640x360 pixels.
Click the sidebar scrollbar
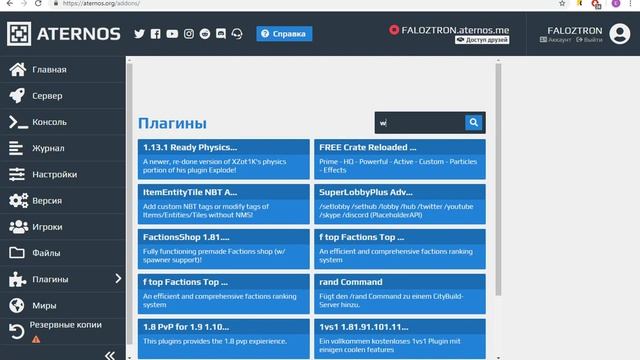coord(130,204)
